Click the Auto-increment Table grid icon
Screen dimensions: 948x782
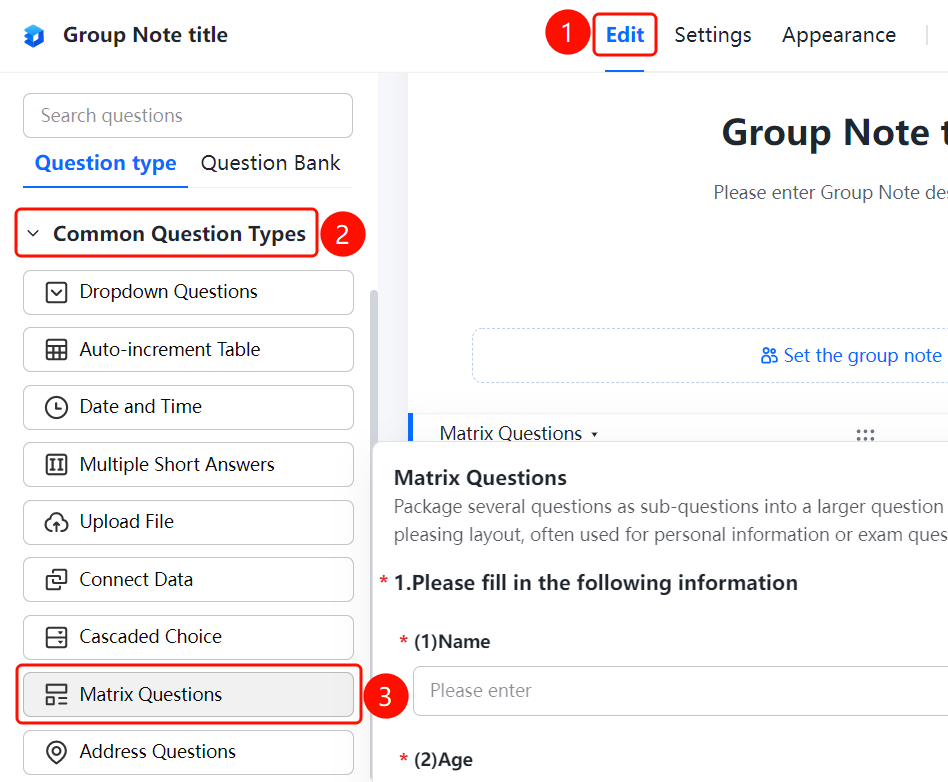[56, 350]
